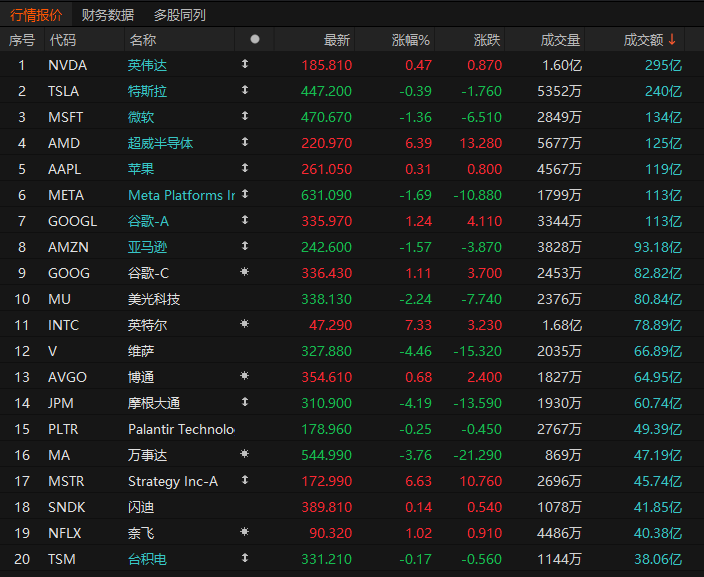Click the marker icon in the NVDA row
Screen dimensions: 704x577
[x=245, y=64]
